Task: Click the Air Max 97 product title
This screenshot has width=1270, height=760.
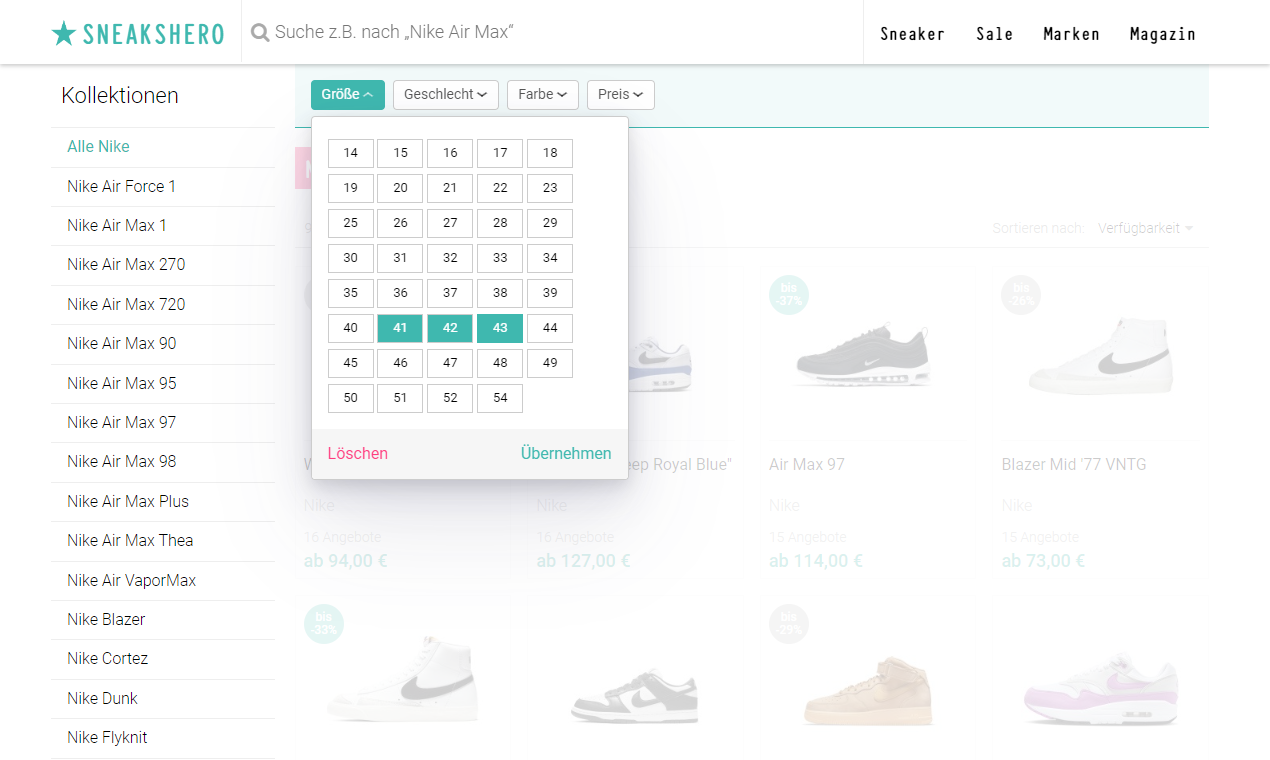Action: pyautogui.click(x=807, y=465)
